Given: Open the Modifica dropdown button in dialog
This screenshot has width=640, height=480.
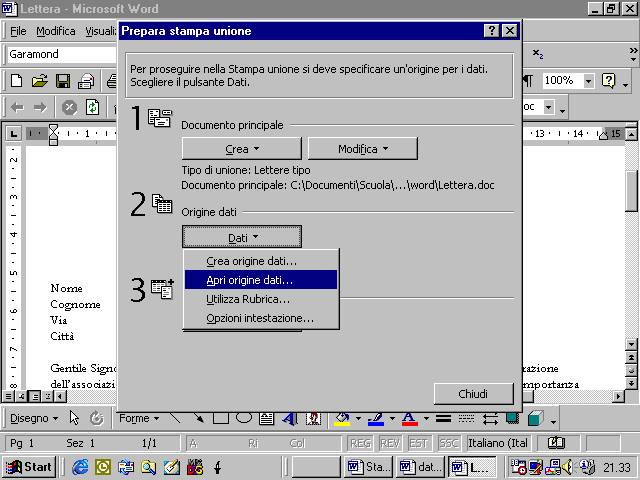Looking at the screenshot, I should point(362,149).
